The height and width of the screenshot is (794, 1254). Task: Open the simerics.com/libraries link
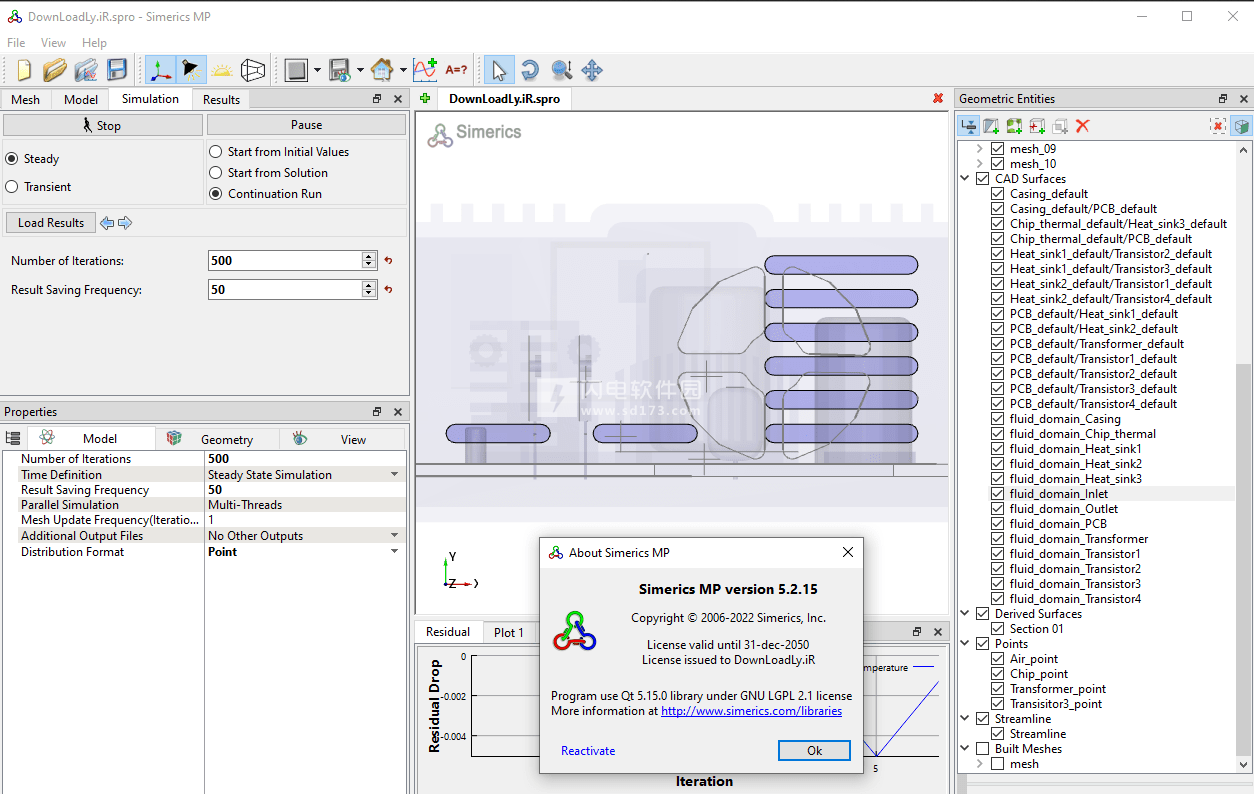tap(751, 711)
